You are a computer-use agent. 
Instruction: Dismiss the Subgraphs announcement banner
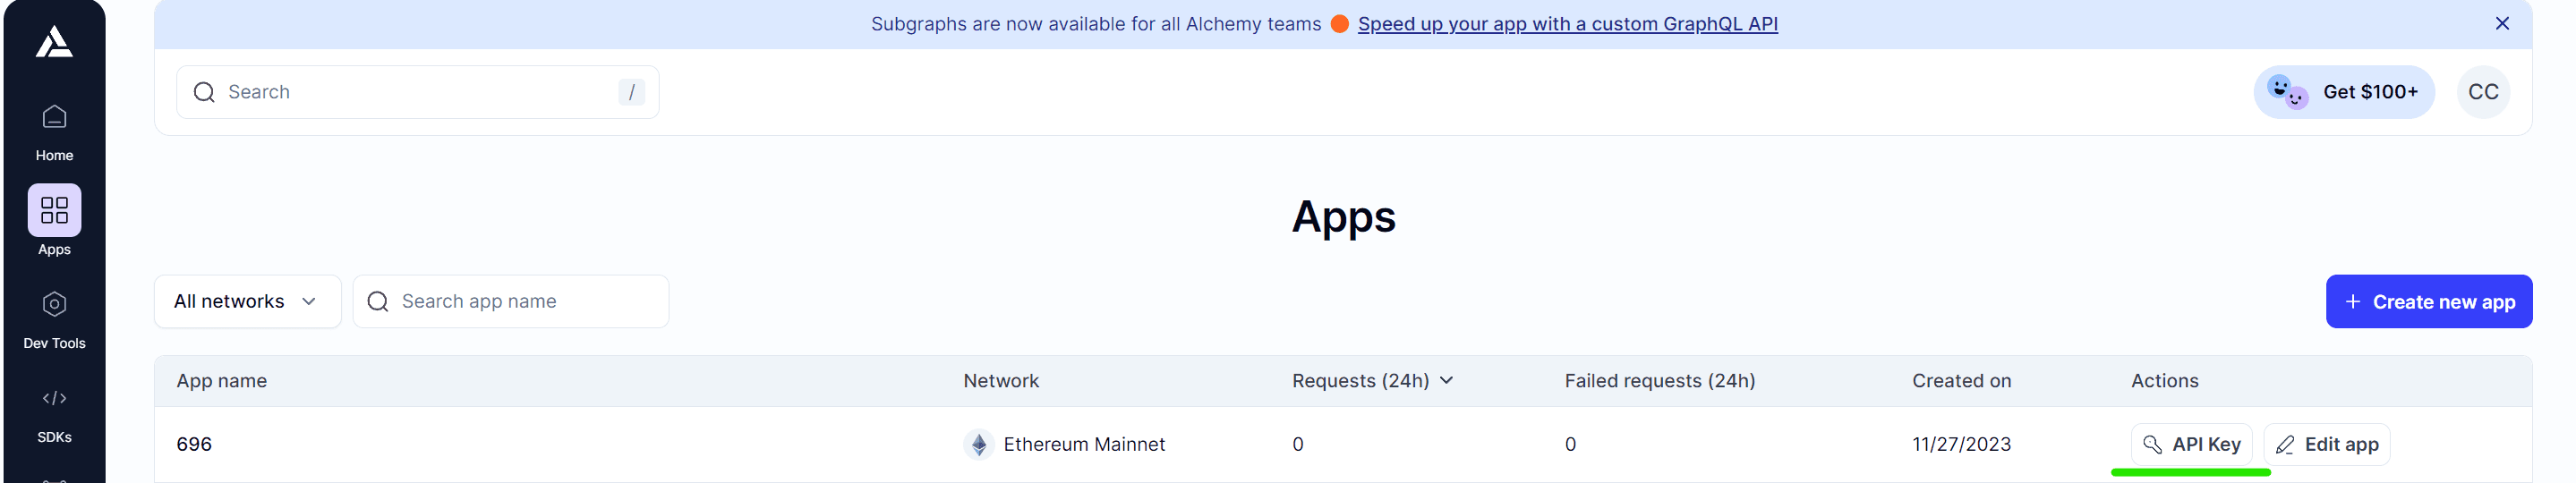[2502, 23]
